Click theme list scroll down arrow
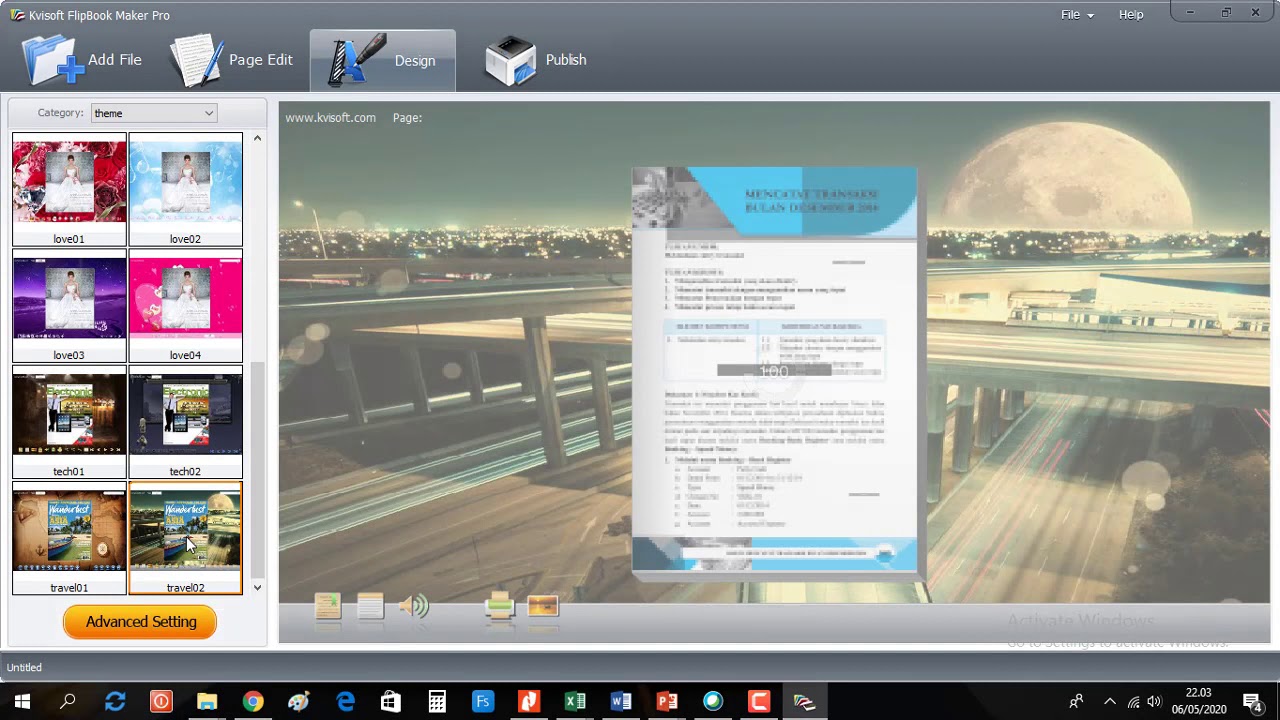Image resolution: width=1280 pixels, height=720 pixels. click(x=257, y=588)
